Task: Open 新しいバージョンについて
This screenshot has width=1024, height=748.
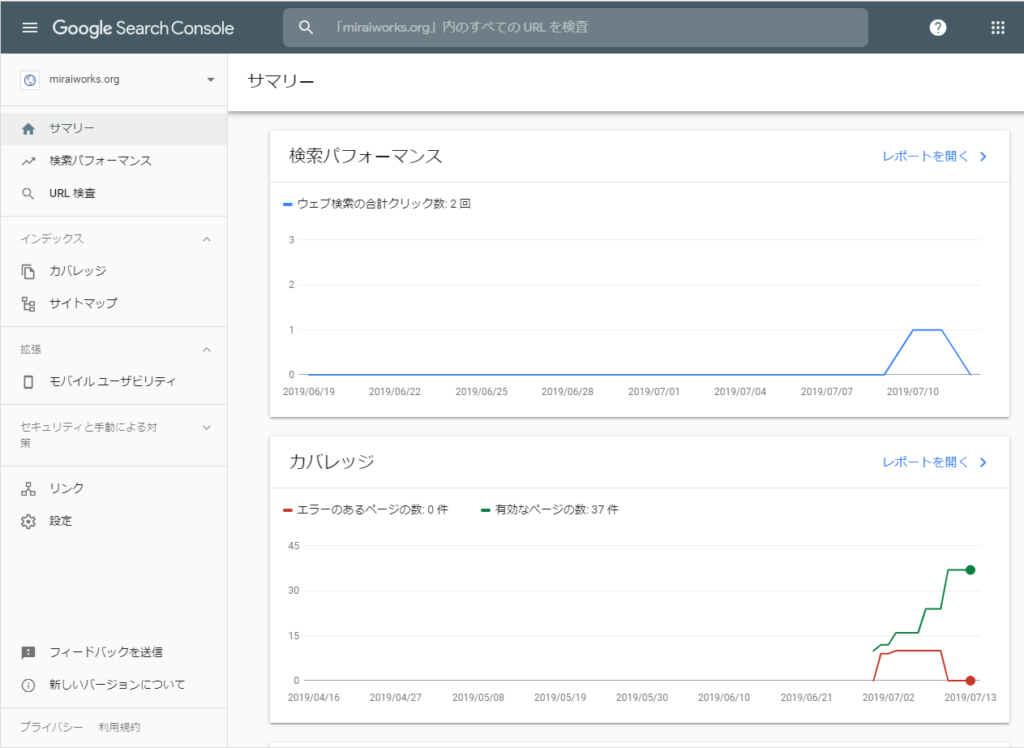Action: (x=114, y=685)
